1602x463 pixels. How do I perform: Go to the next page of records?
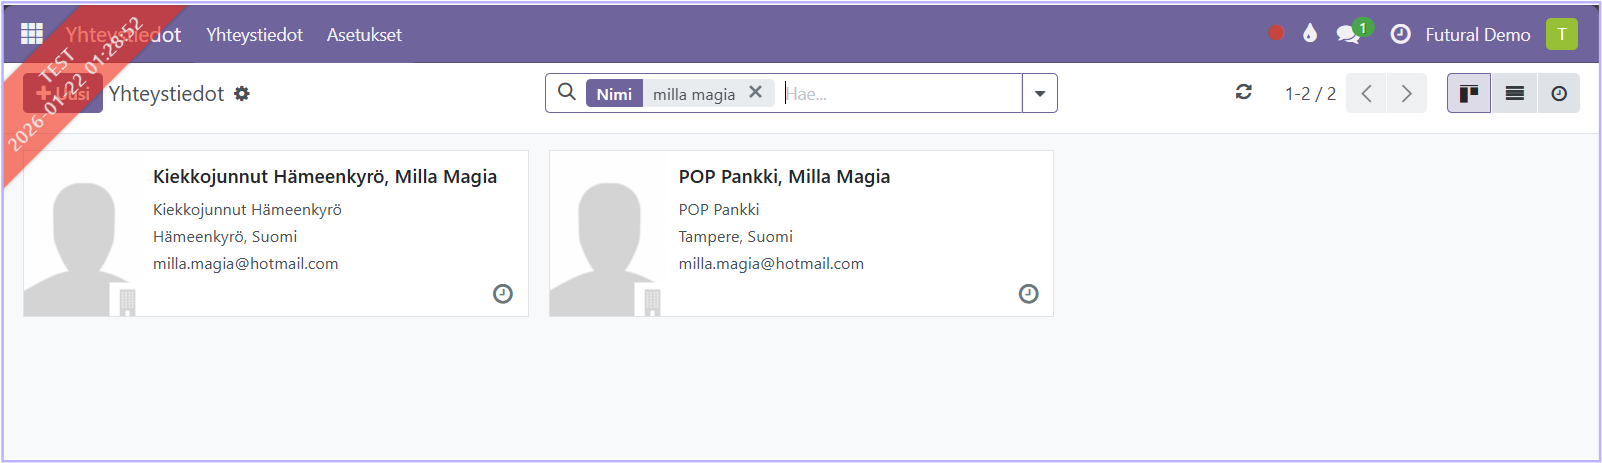coord(1407,93)
